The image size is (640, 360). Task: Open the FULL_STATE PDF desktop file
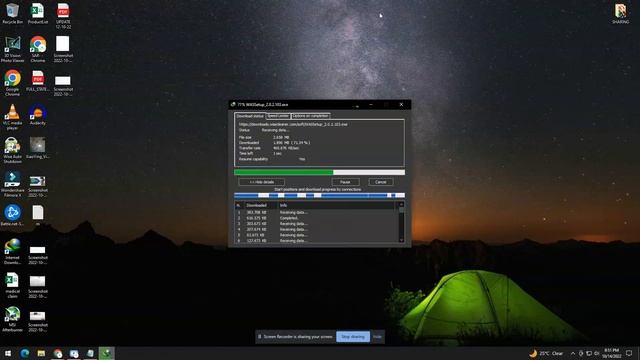point(38,81)
